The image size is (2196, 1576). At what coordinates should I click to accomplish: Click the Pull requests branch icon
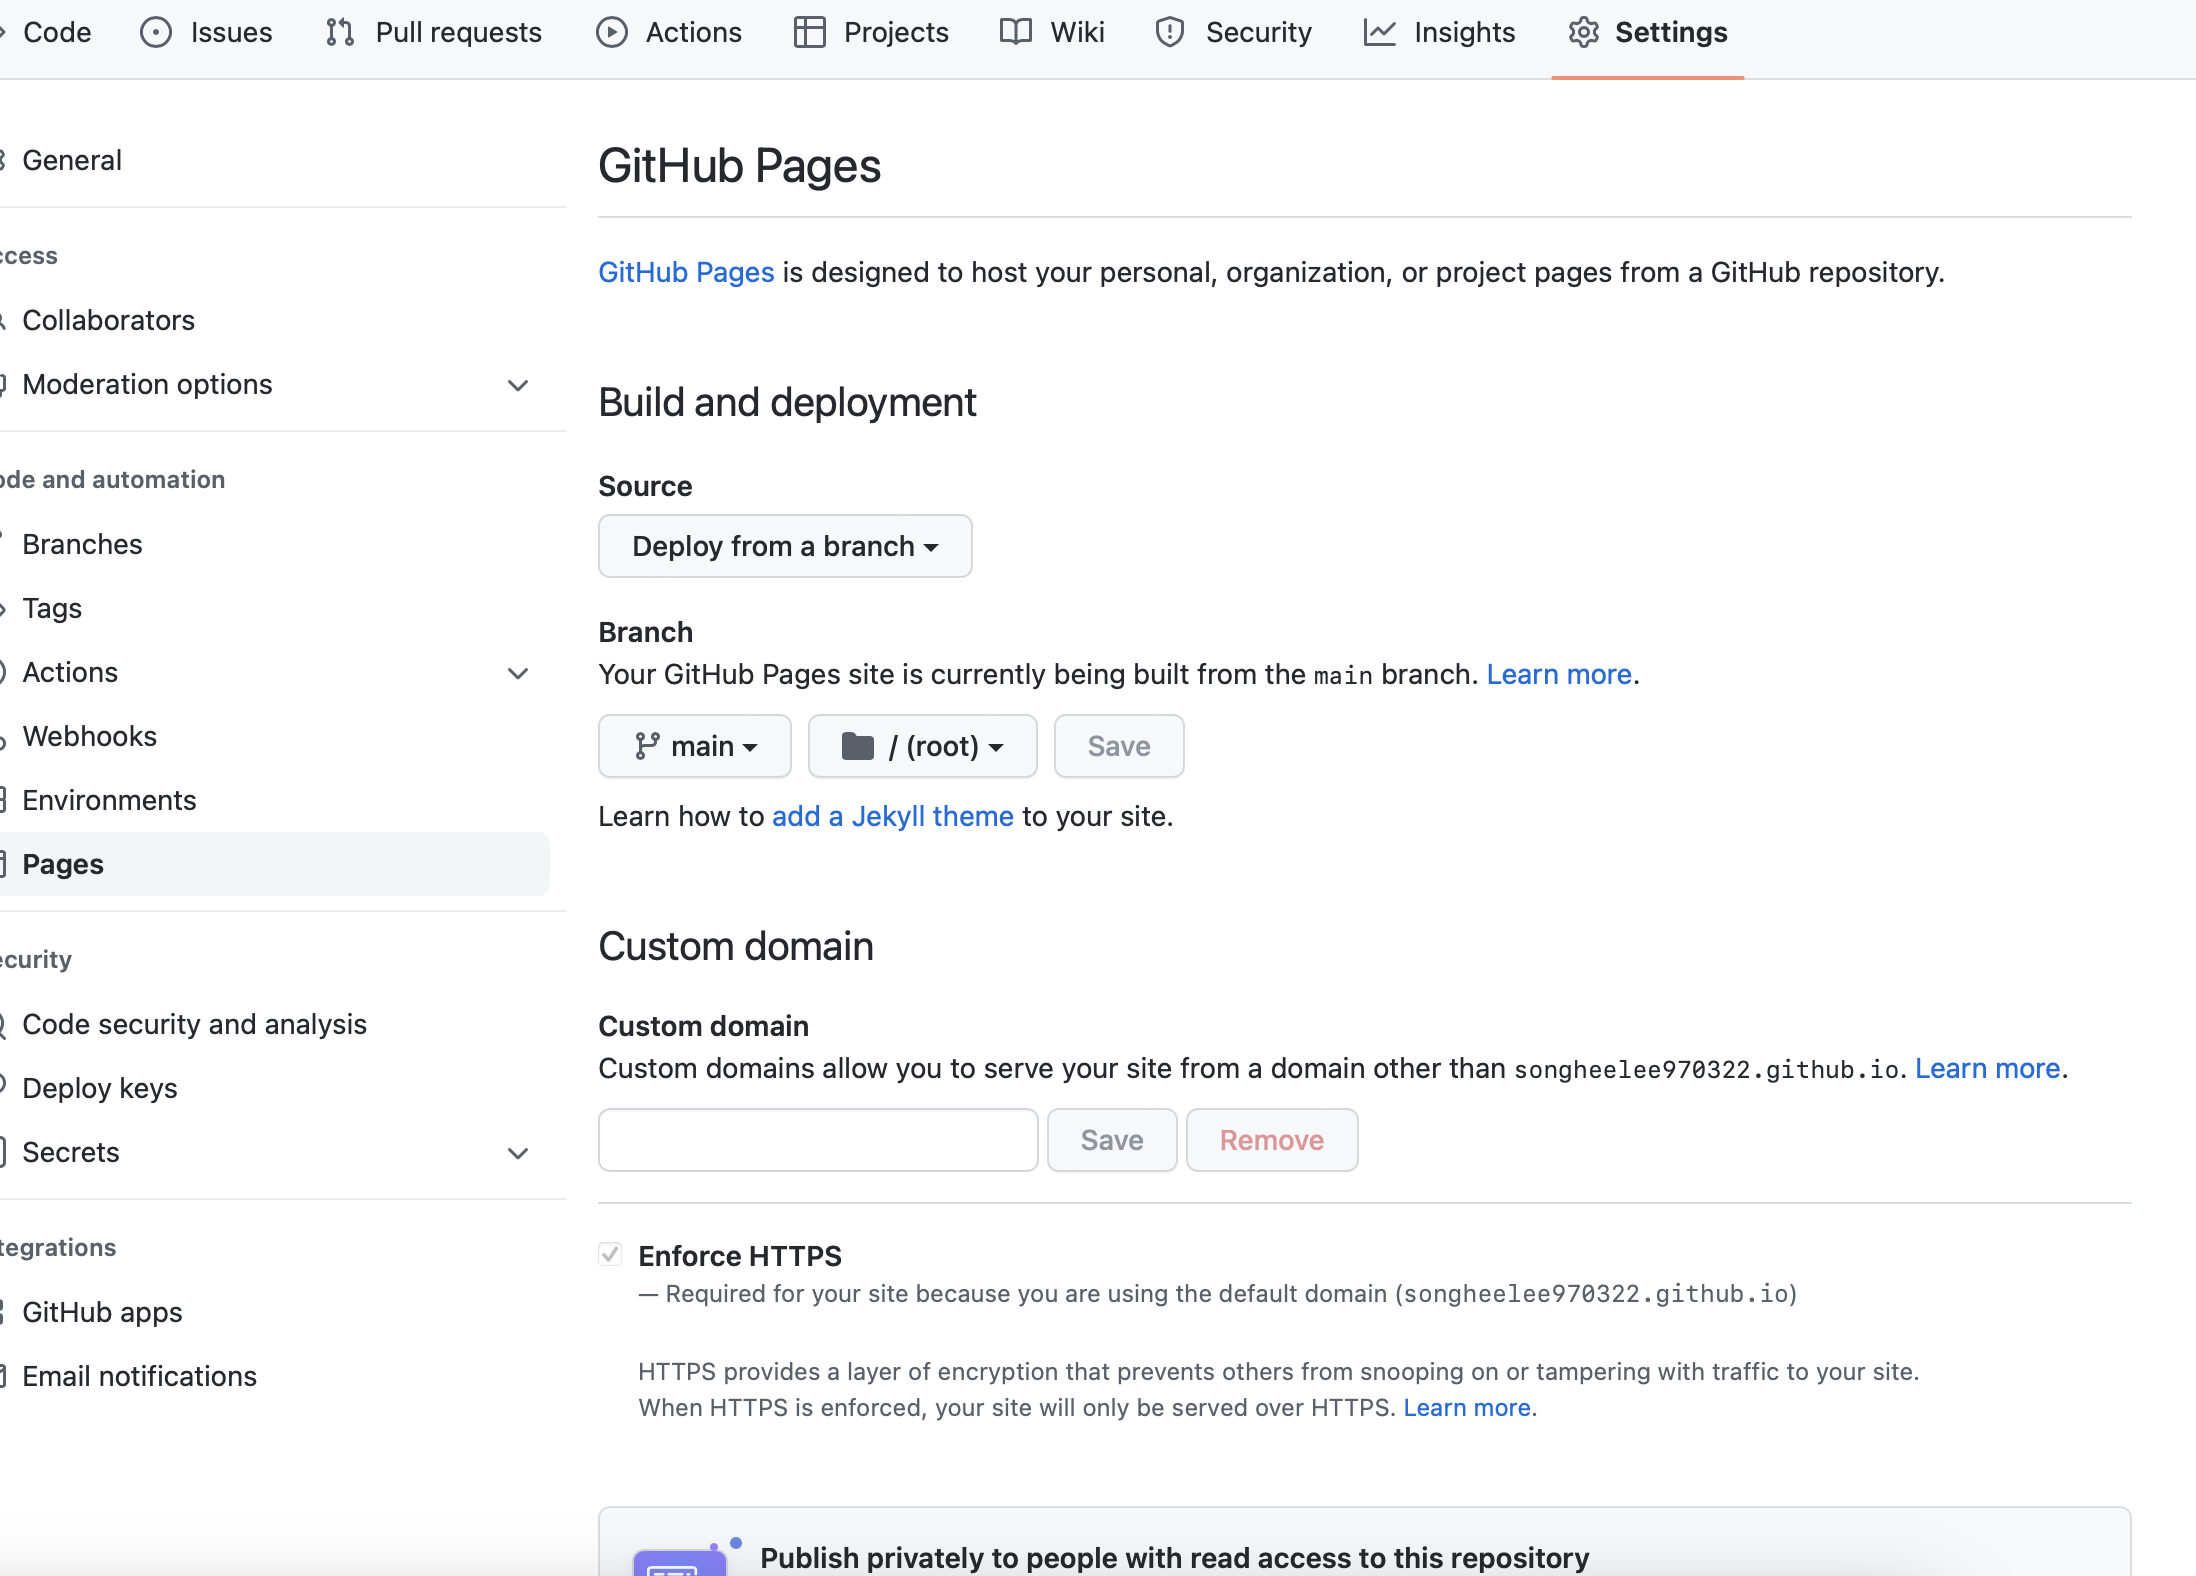(x=340, y=33)
